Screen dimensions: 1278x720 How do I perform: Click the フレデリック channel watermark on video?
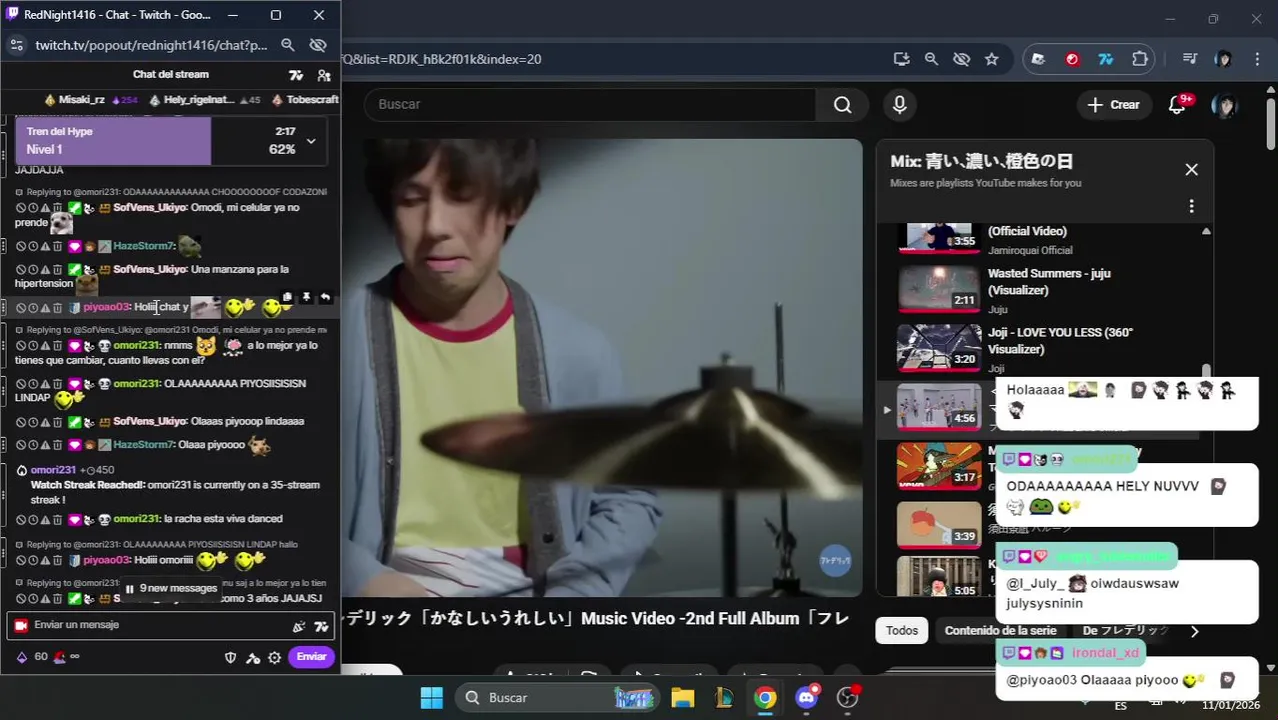click(835, 560)
